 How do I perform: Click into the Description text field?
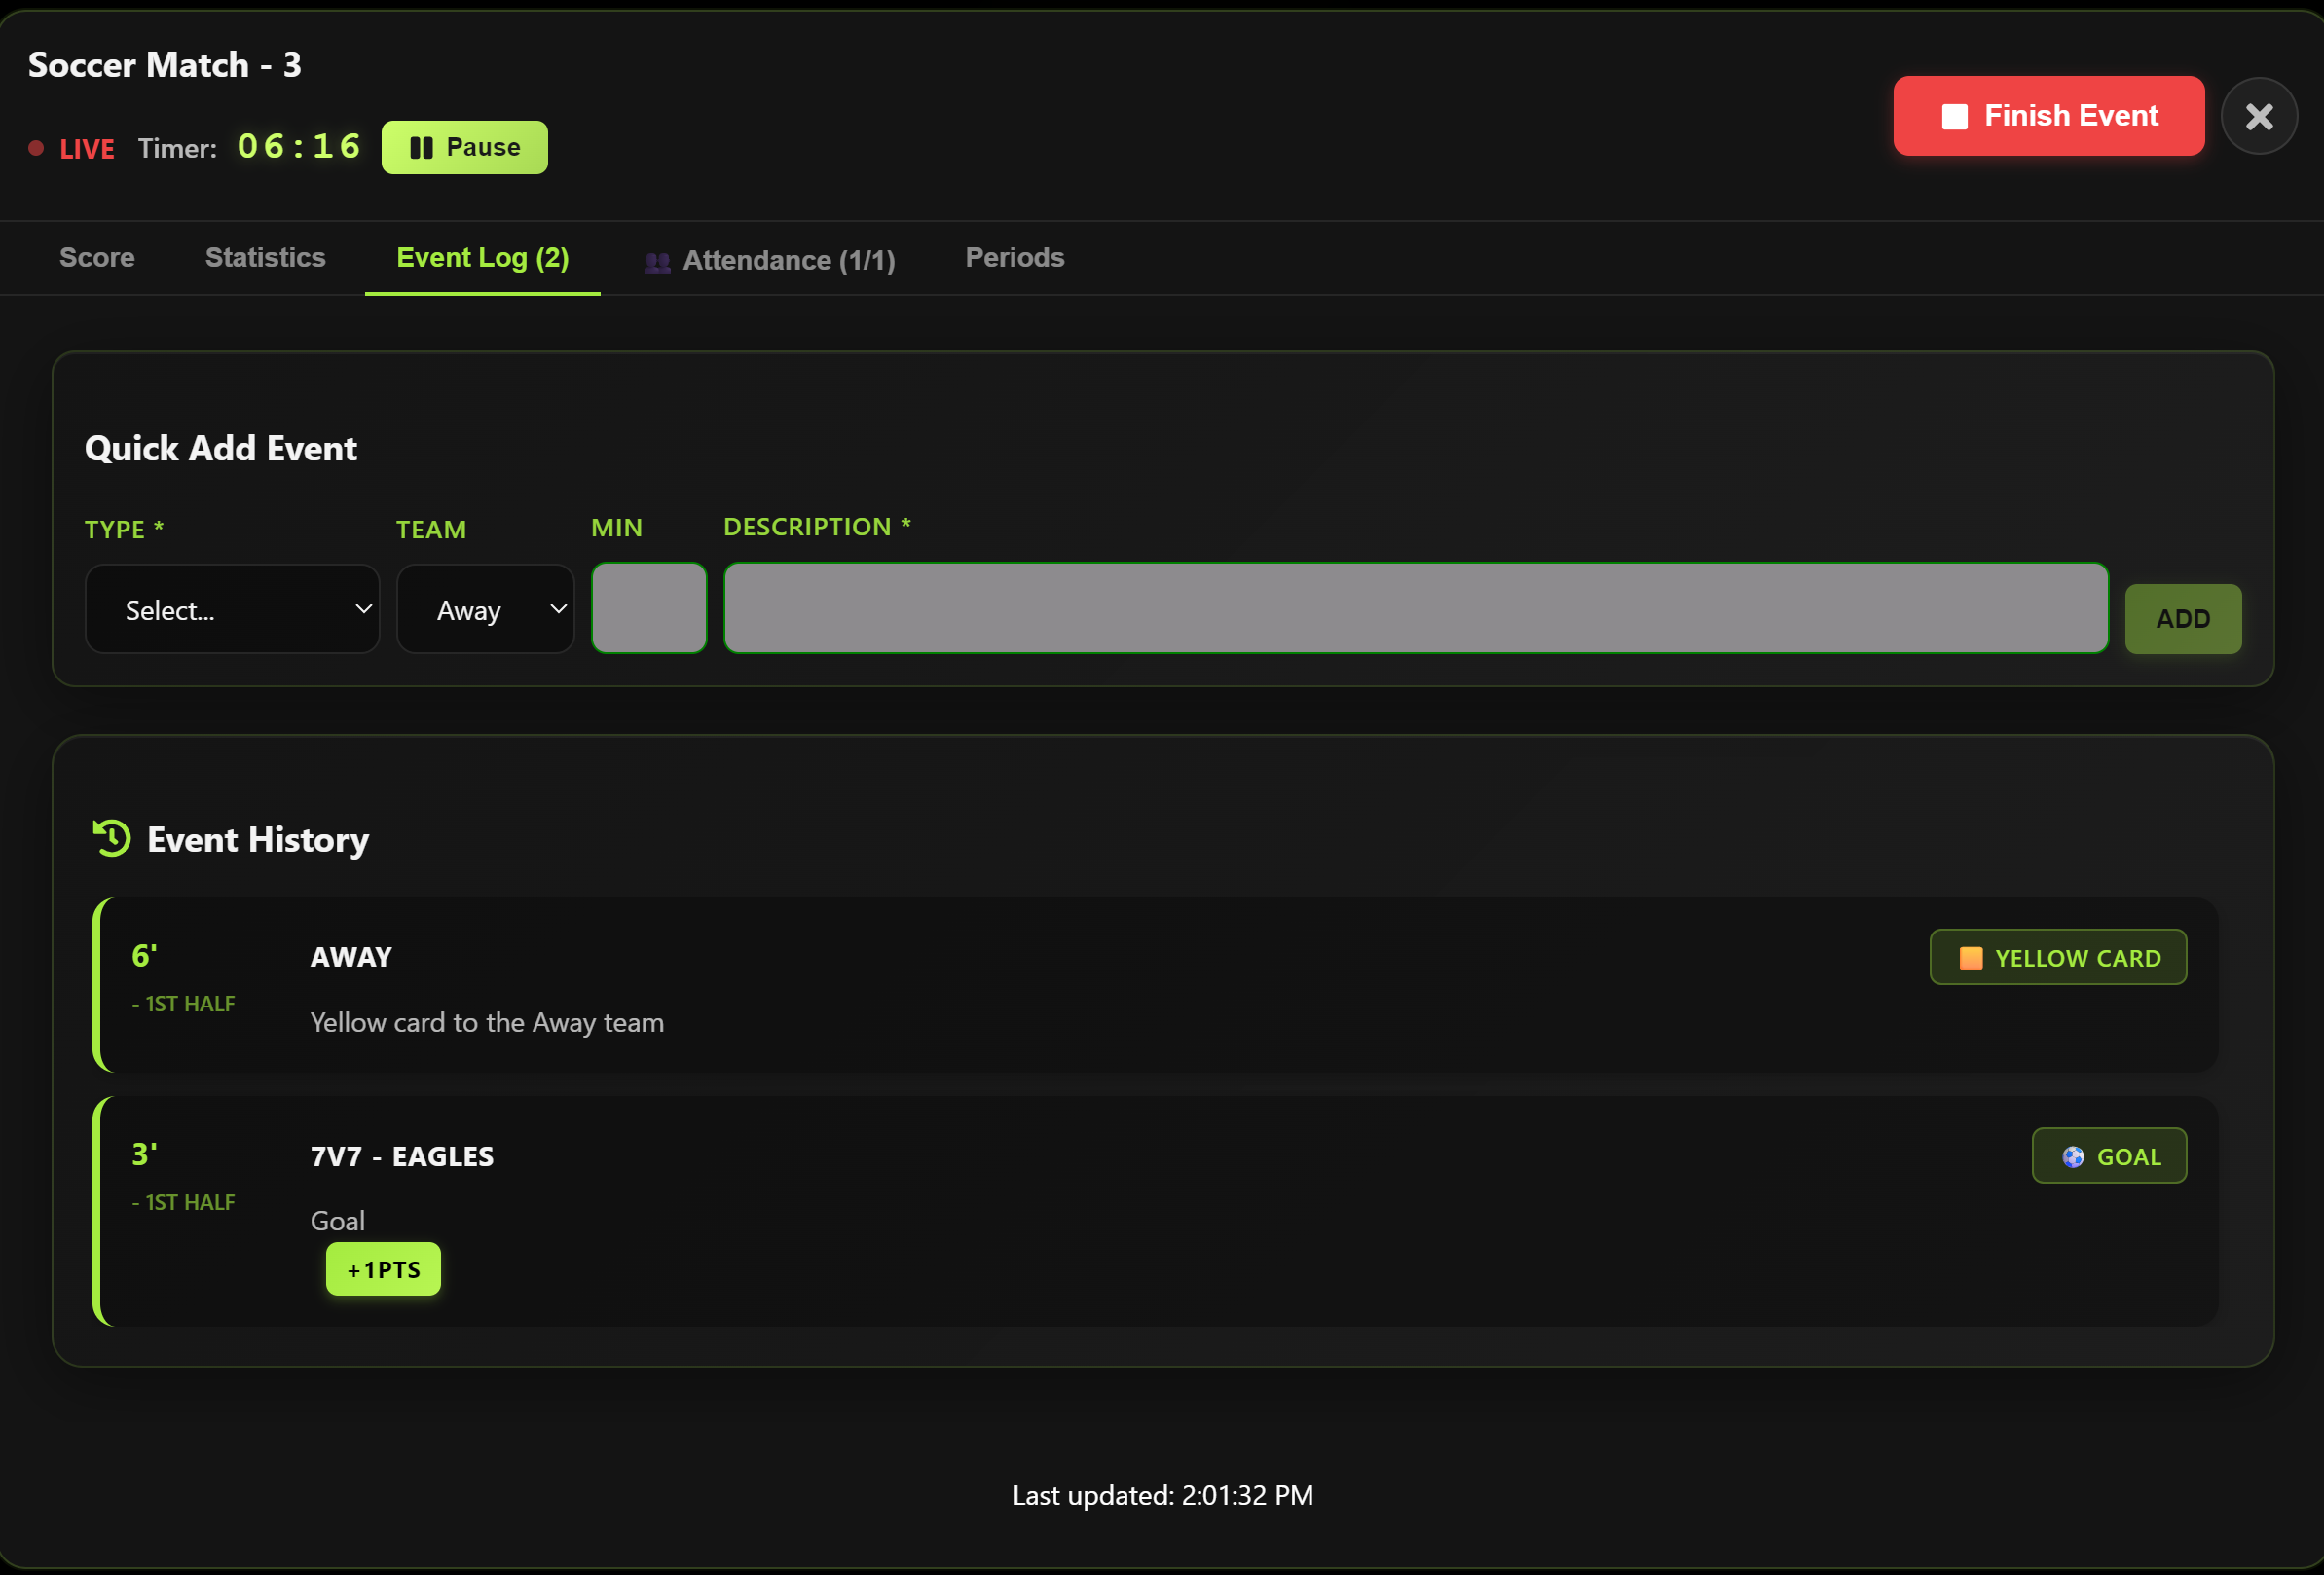coord(1415,608)
